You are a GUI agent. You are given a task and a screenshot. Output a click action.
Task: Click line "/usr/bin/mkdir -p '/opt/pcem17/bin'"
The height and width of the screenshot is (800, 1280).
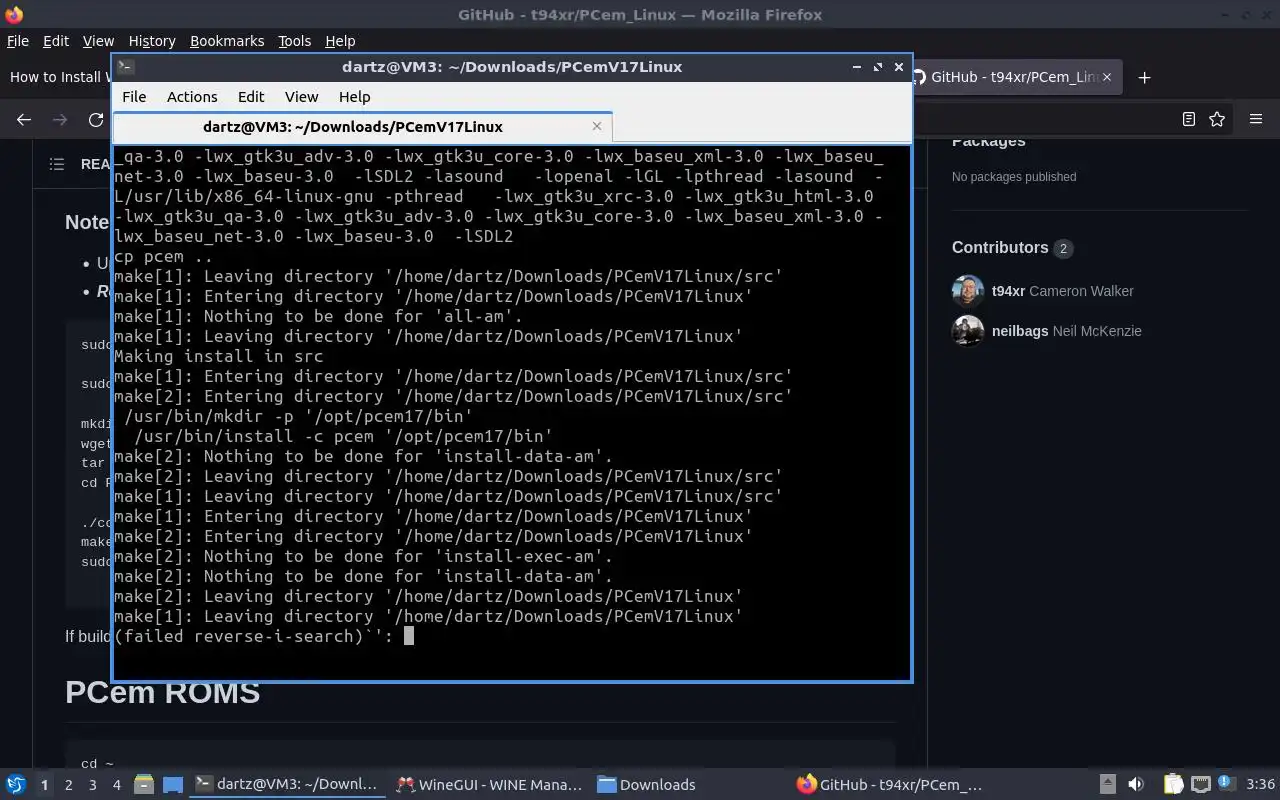[299, 416]
